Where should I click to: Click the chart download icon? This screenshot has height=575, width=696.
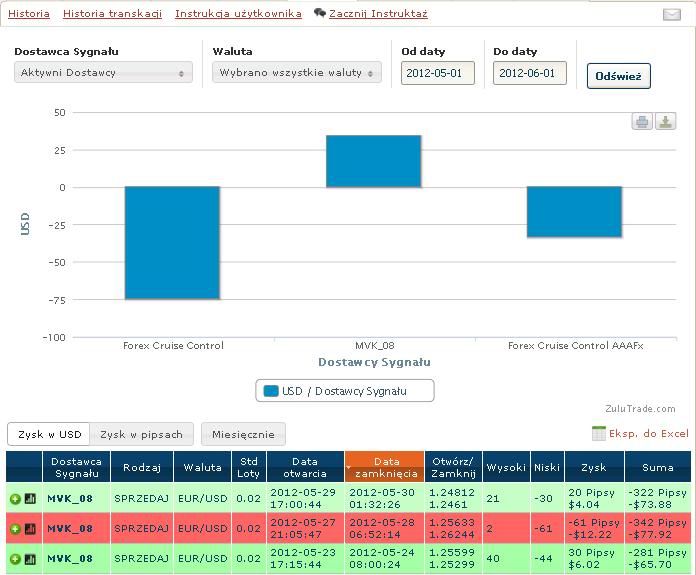tap(665, 121)
